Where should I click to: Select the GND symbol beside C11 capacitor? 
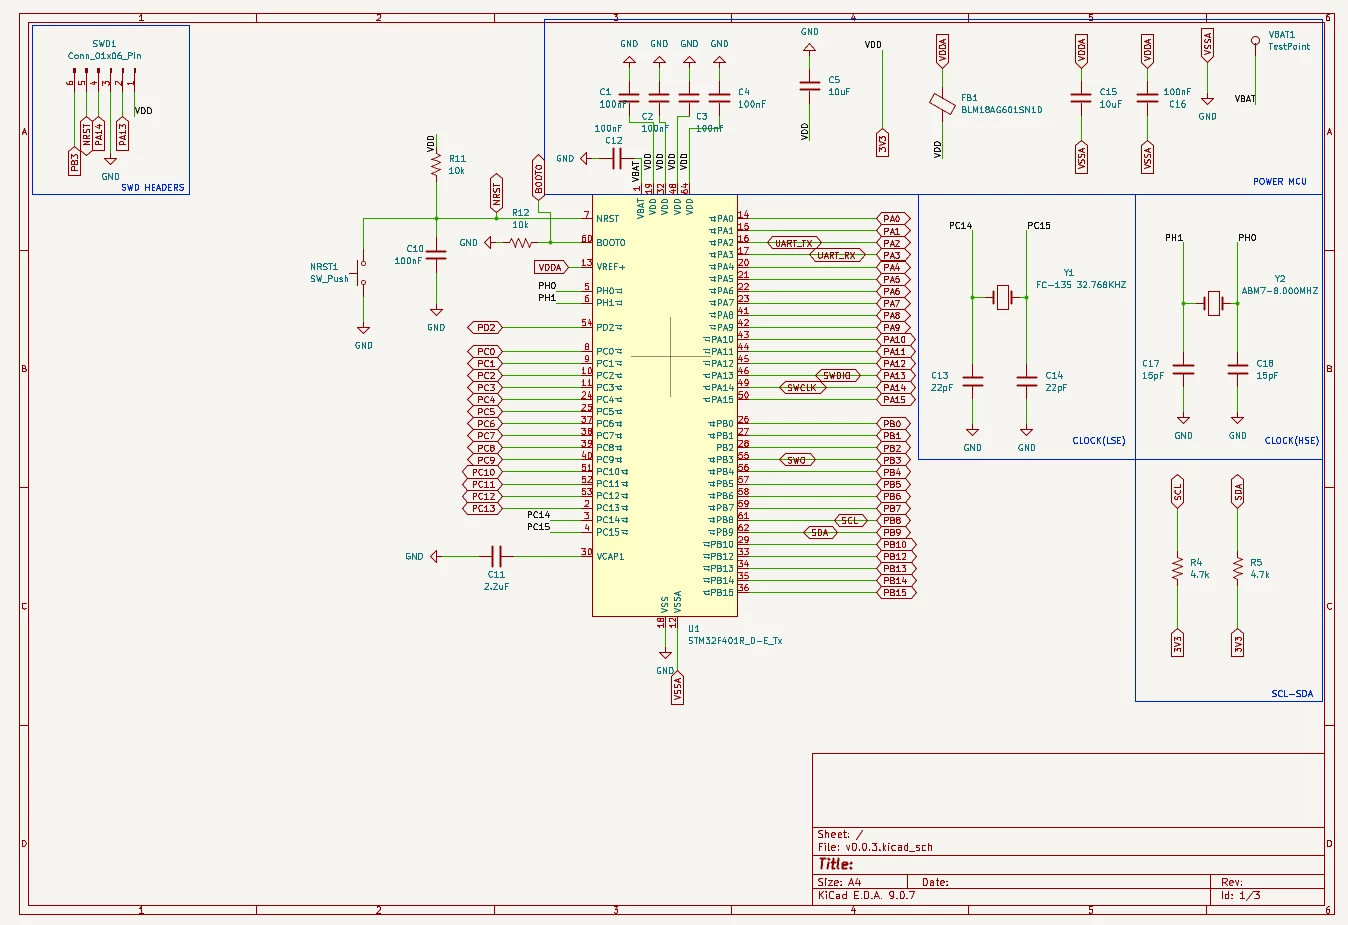(433, 557)
